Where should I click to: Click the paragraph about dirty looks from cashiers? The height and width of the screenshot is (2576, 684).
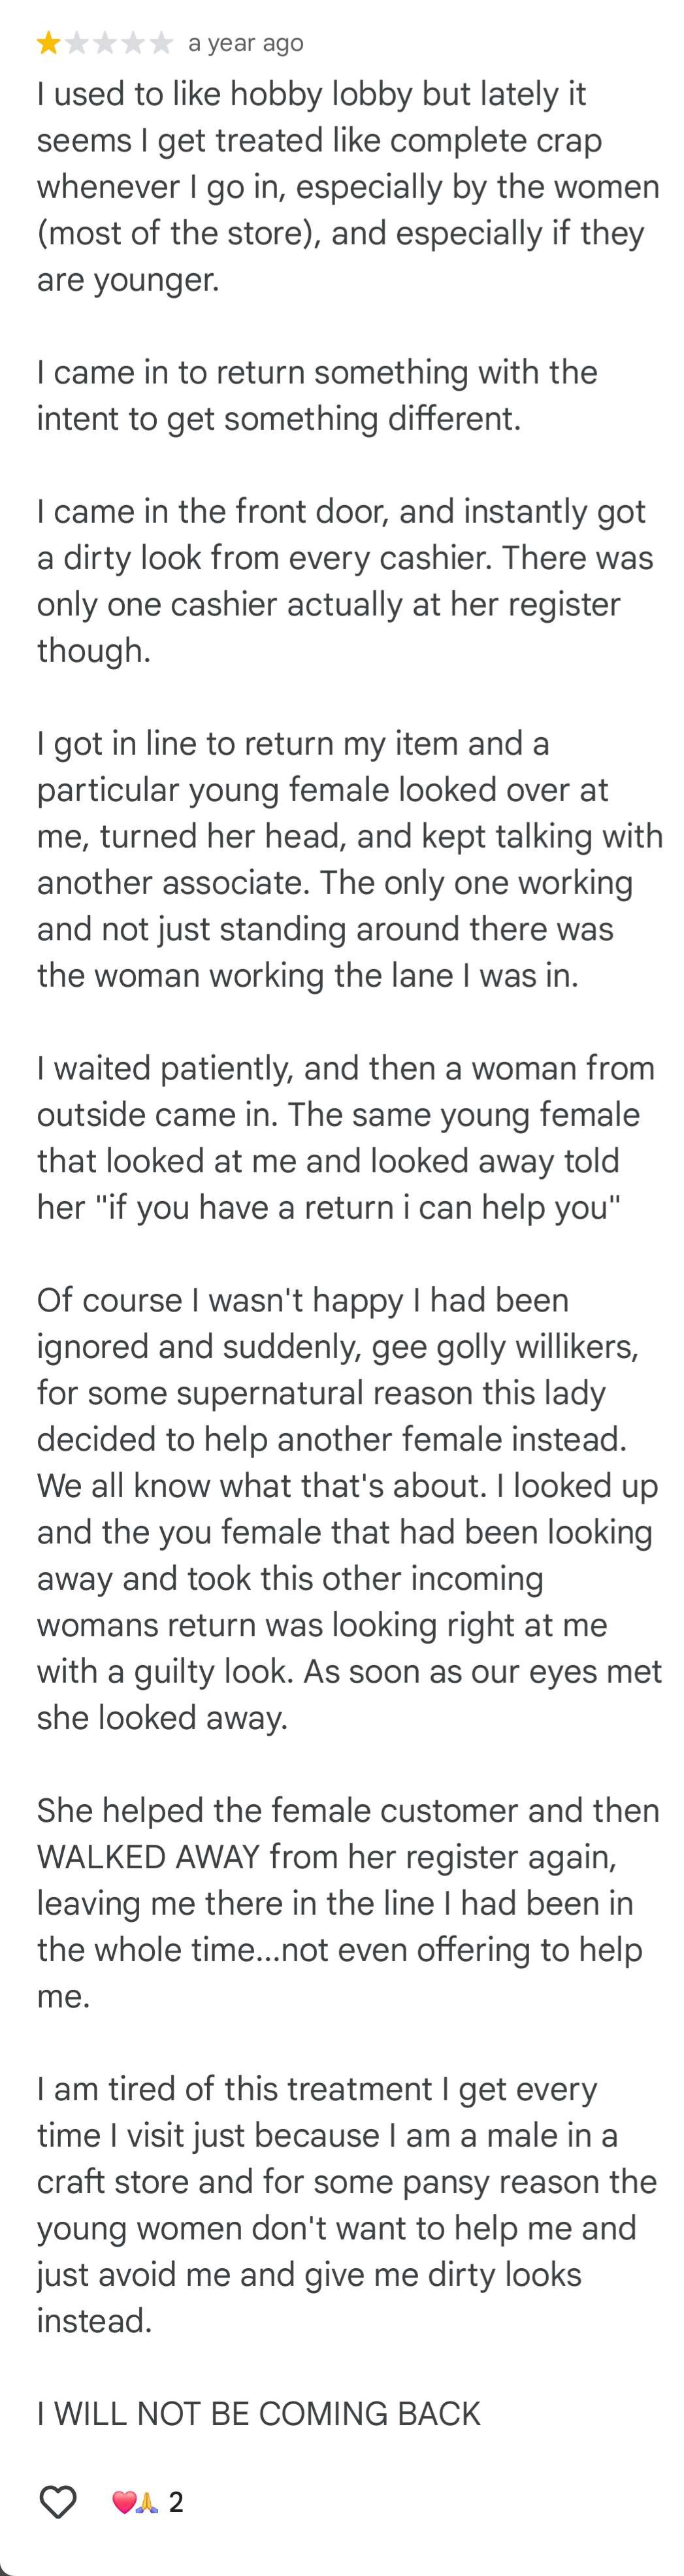coord(345,580)
